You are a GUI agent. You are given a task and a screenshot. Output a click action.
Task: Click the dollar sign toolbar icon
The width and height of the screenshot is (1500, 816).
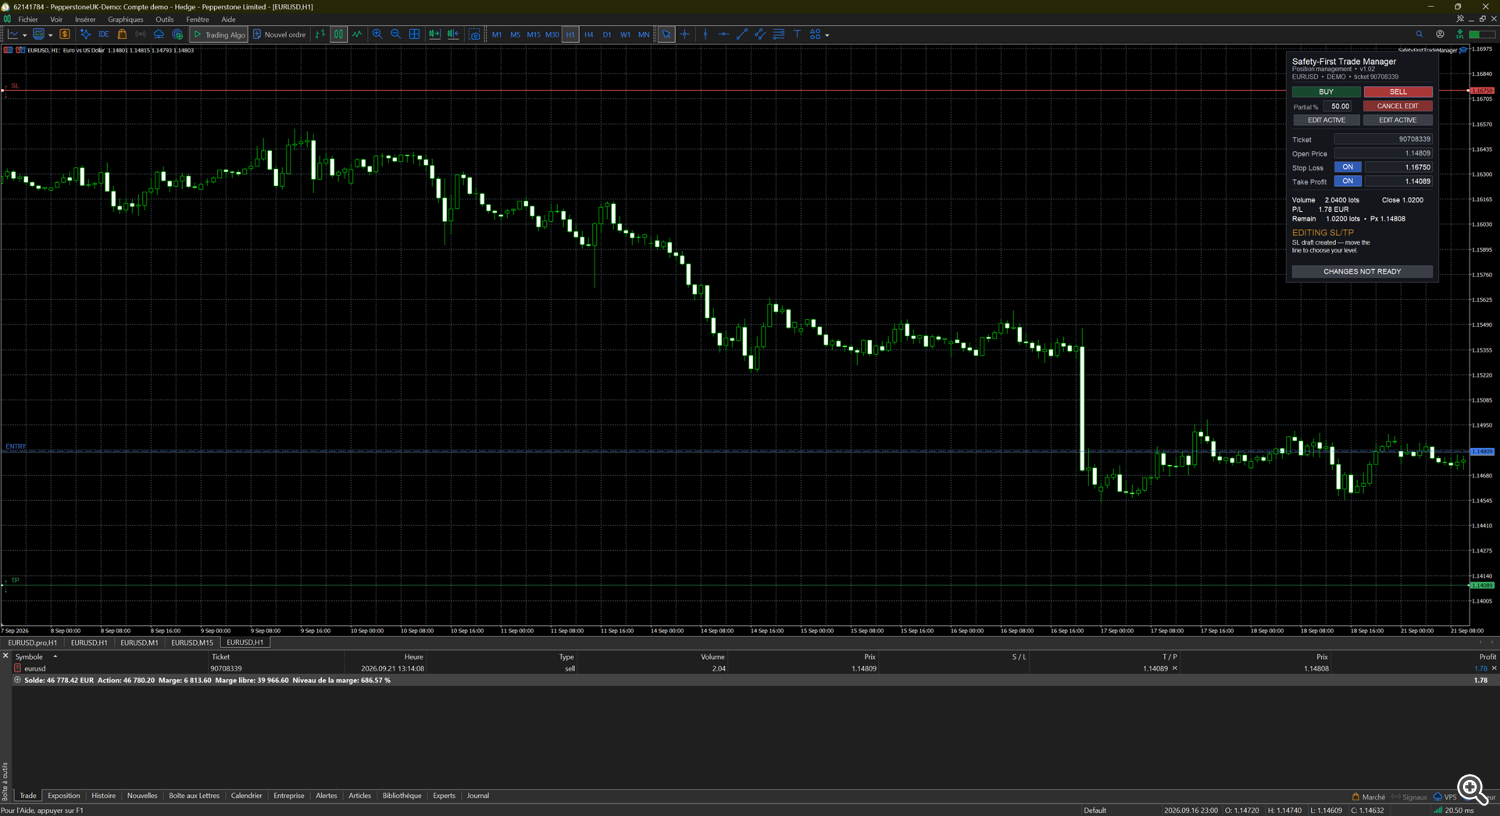(x=65, y=34)
